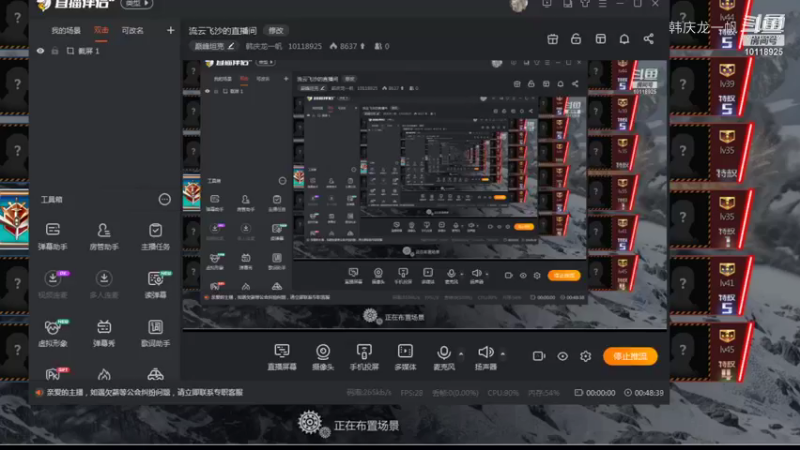Add a new scene with plus
Image resolution: width=800 pixels, height=450 pixels.
coord(170,31)
